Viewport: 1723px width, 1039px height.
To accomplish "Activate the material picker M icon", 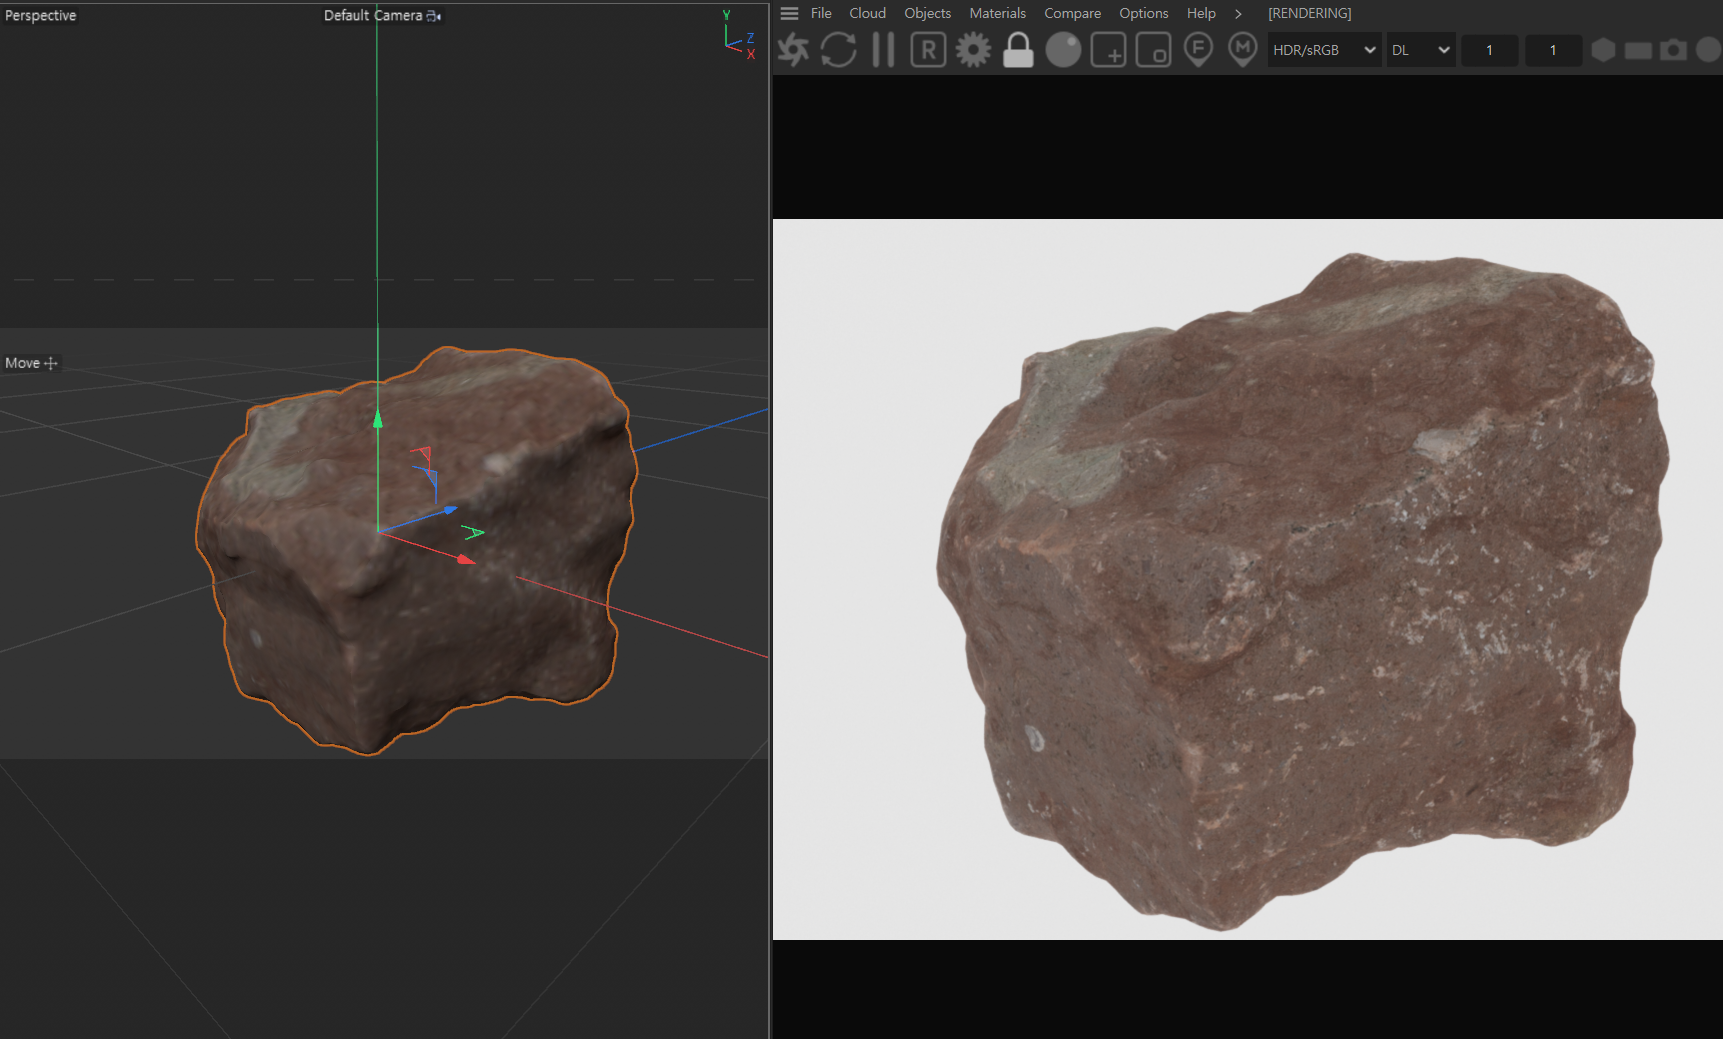I will point(1242,49).
